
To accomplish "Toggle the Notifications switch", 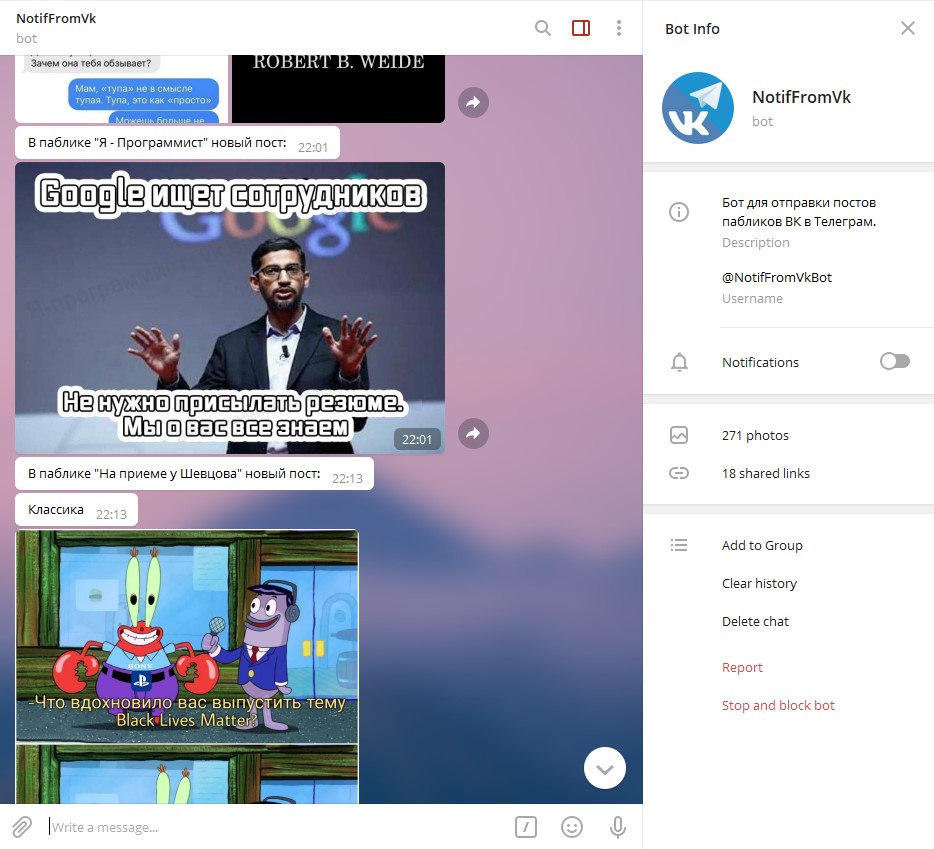I will [x=895, y=361].
